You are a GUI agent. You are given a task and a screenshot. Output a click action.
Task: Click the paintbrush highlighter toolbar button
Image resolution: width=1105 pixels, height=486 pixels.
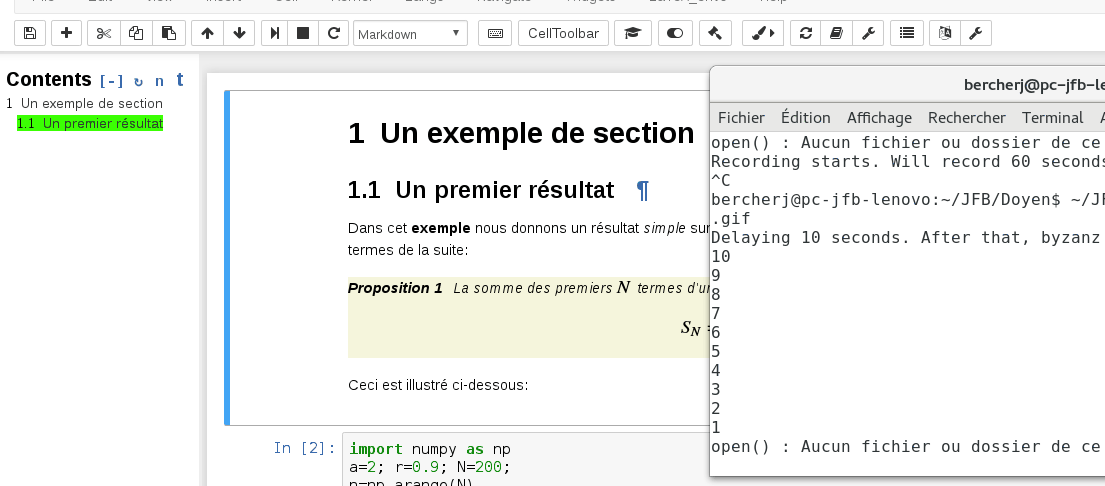point(763,33)
